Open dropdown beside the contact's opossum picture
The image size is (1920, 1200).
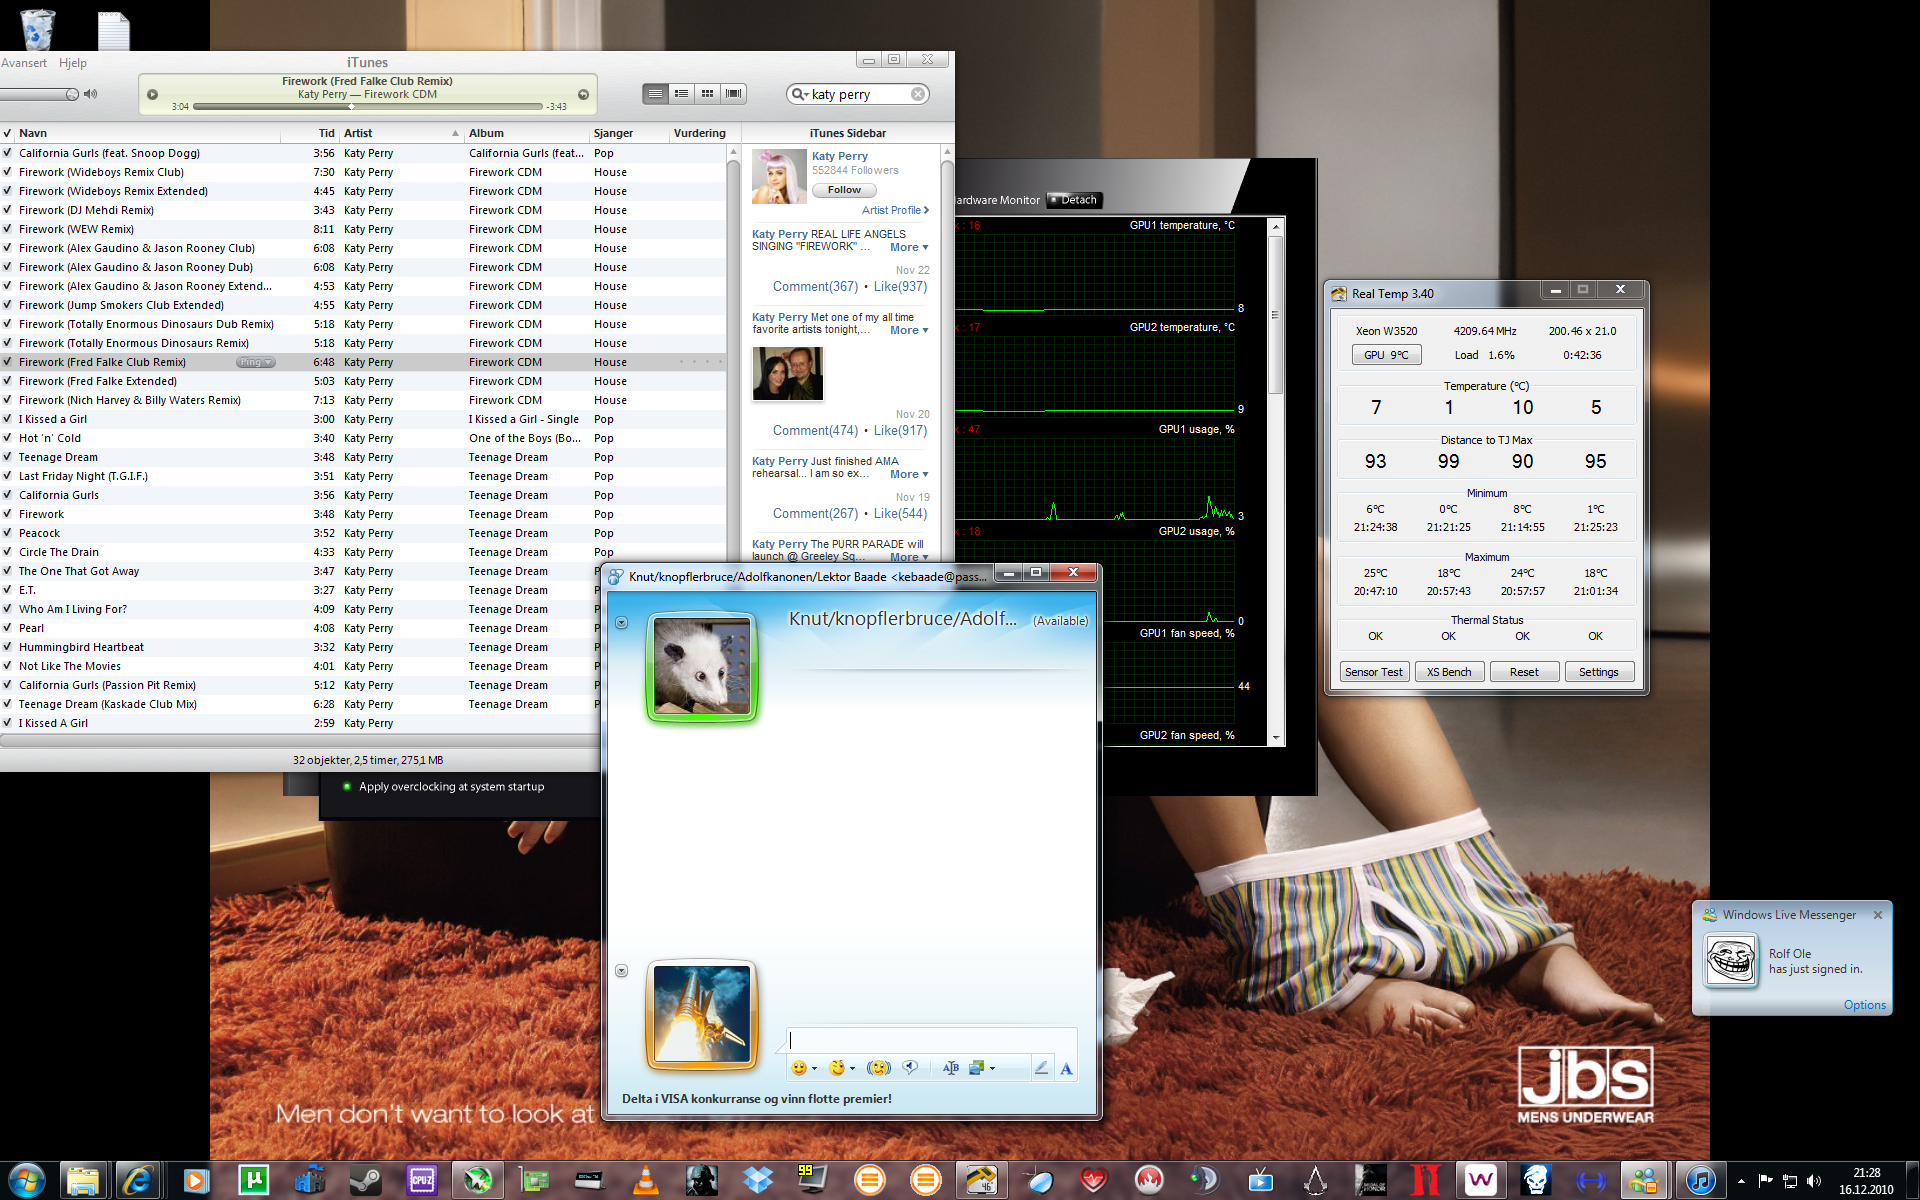tap(621, 622)
